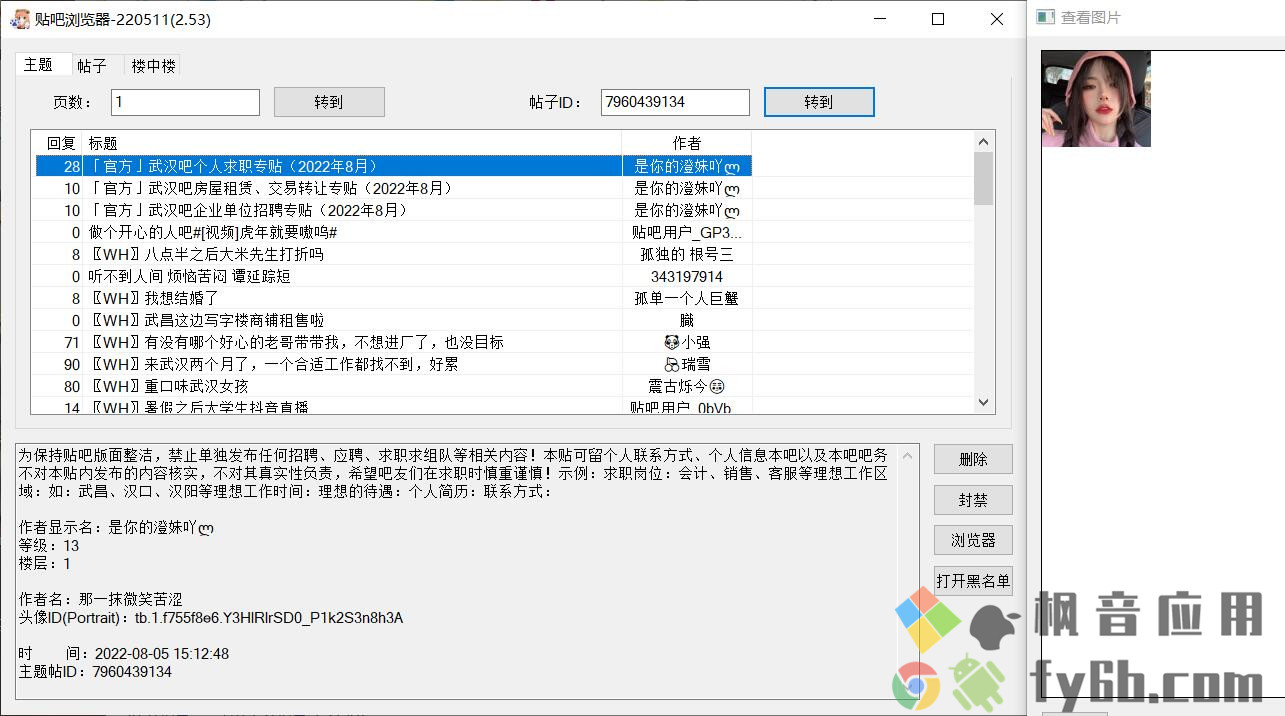Click 转到 button next to 帖子ID
1285x716 pixels.
(x=819, y=102)
